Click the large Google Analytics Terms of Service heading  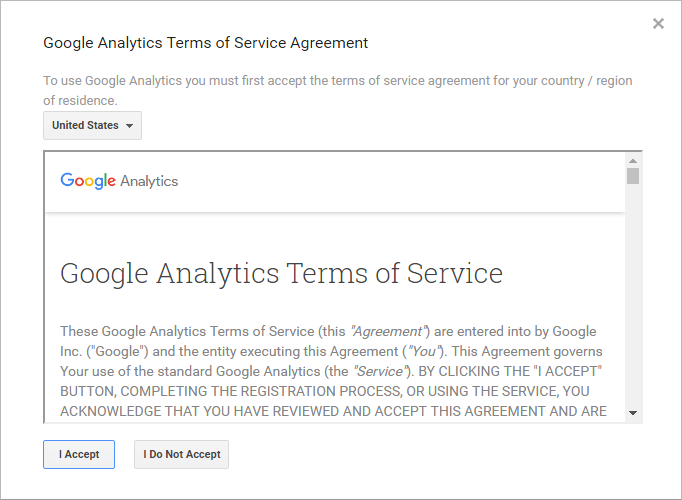(x=281, y=273)
